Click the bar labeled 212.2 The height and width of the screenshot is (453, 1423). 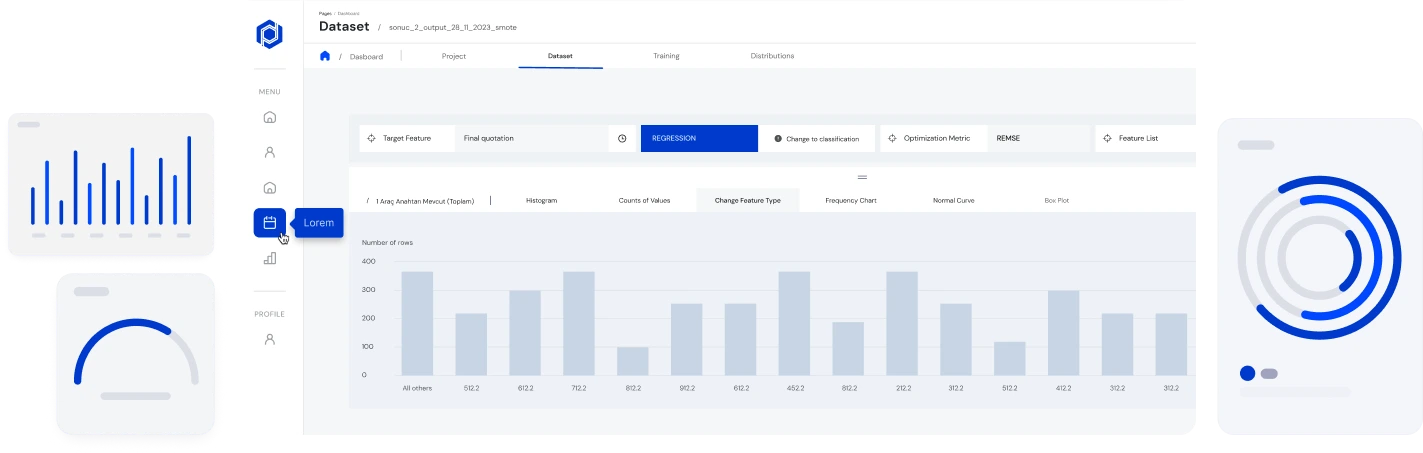point(902,323)
